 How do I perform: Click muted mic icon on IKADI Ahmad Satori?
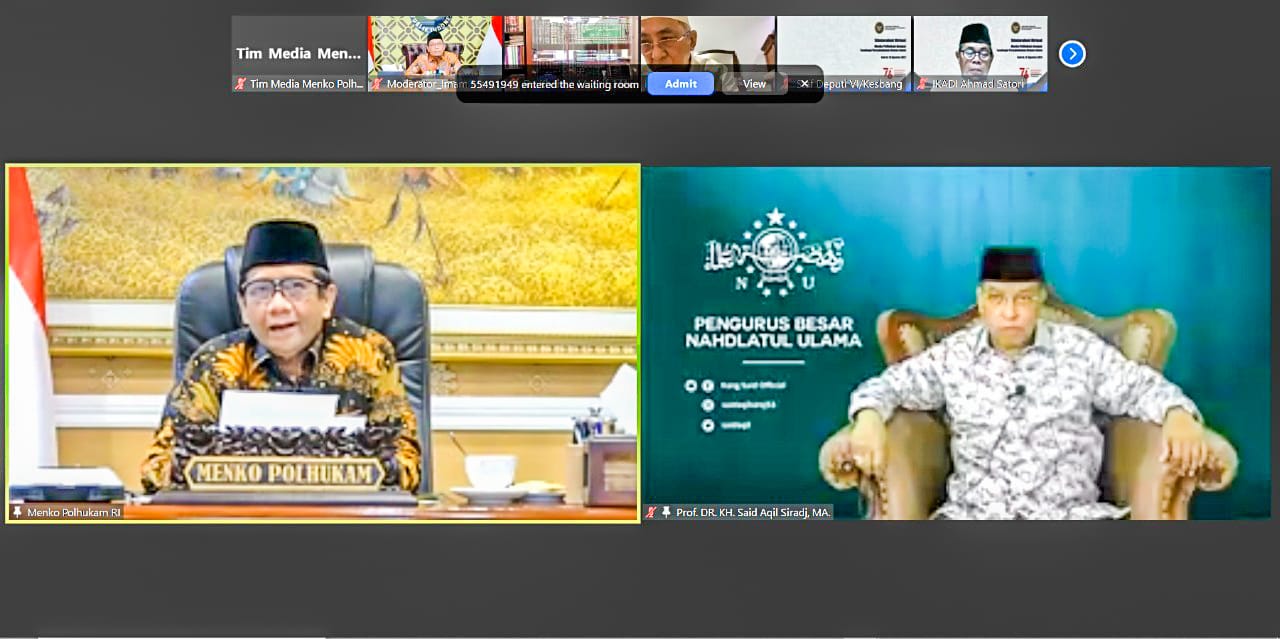(x=922, y=84)
